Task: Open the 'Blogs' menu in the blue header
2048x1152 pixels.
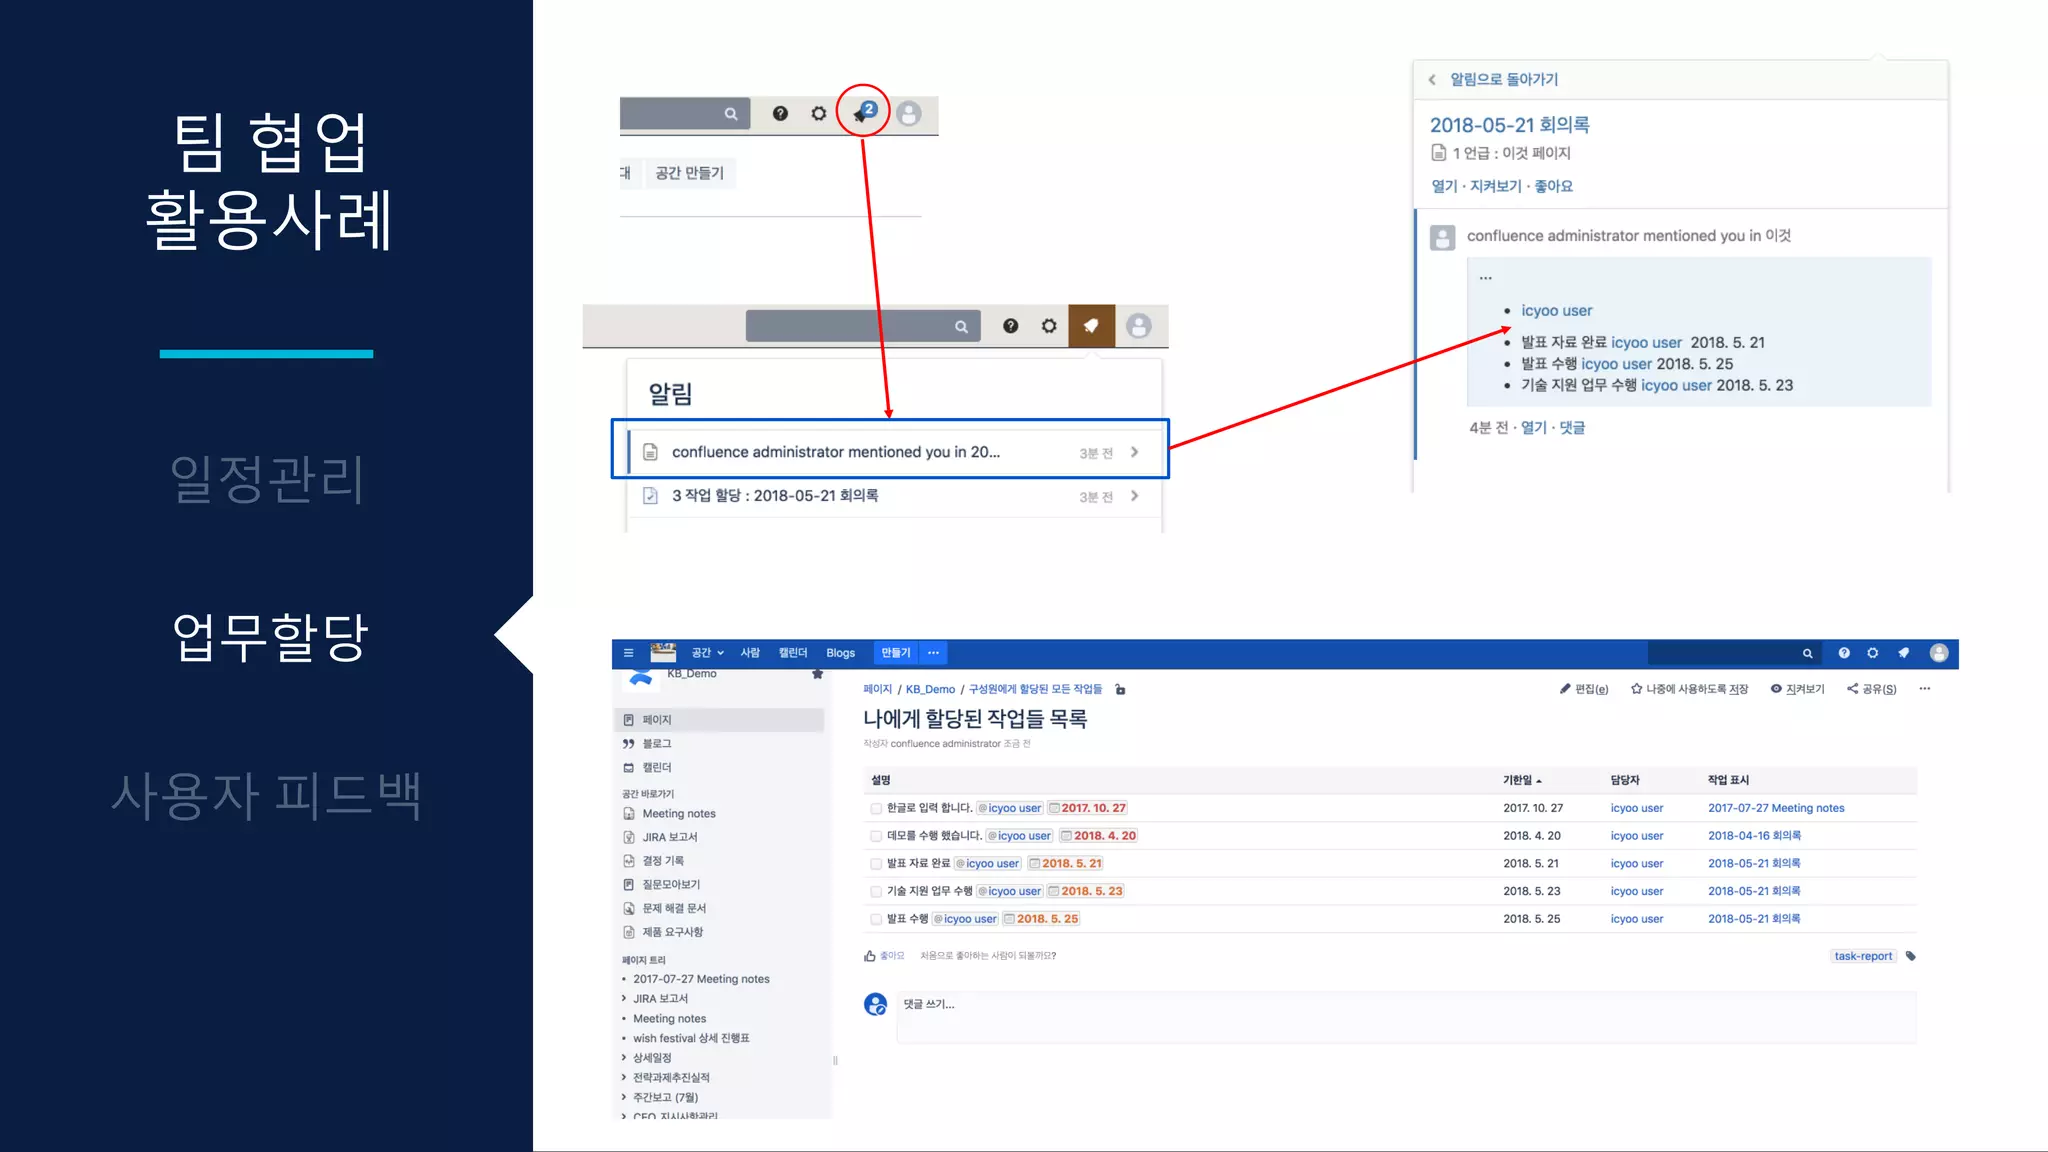Action: pyautogui.click(x=840, y=653)
